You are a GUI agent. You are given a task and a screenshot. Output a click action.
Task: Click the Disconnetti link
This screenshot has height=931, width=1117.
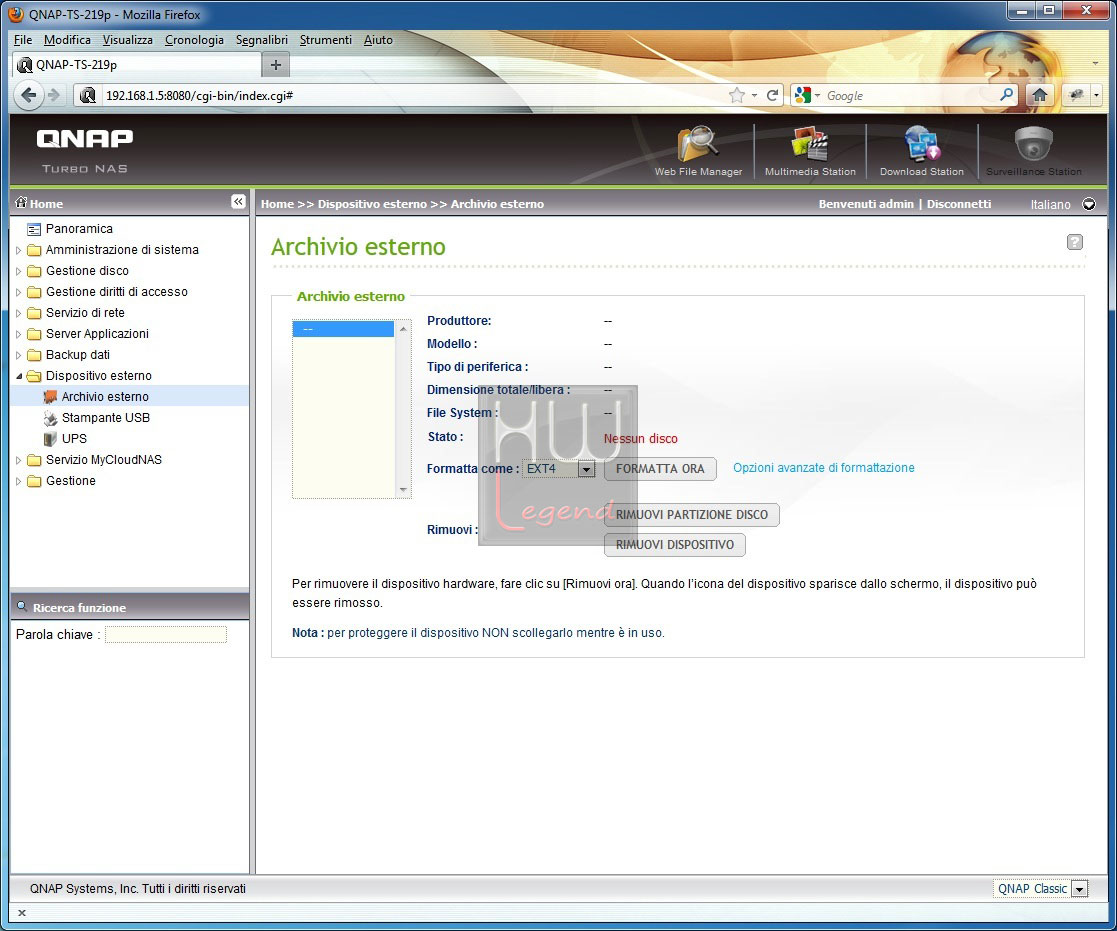(x=959, y=204)
